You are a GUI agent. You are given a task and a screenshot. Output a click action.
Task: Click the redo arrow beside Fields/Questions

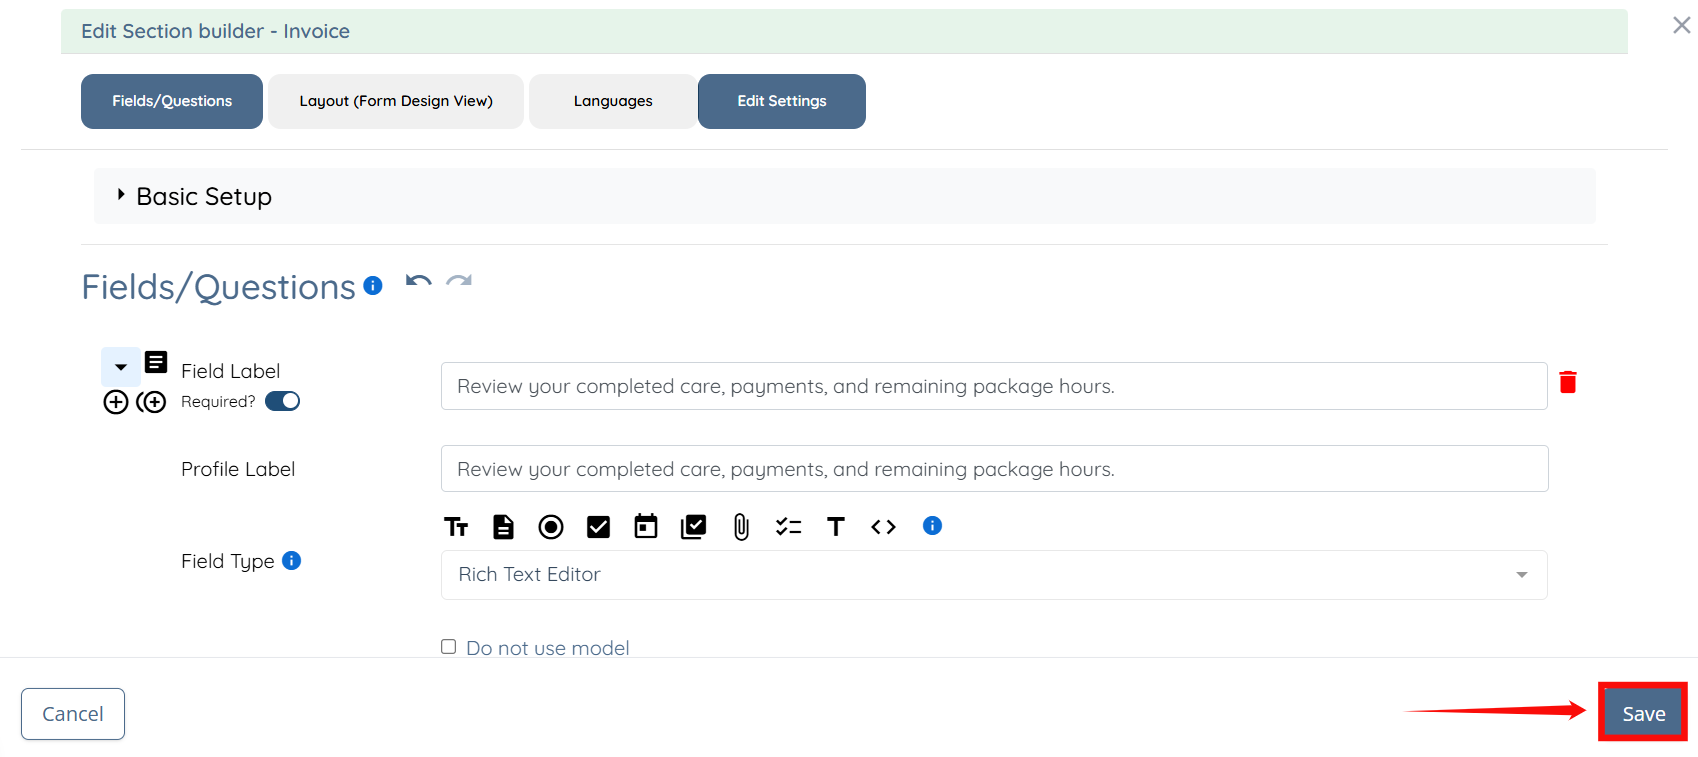point(459,282)
